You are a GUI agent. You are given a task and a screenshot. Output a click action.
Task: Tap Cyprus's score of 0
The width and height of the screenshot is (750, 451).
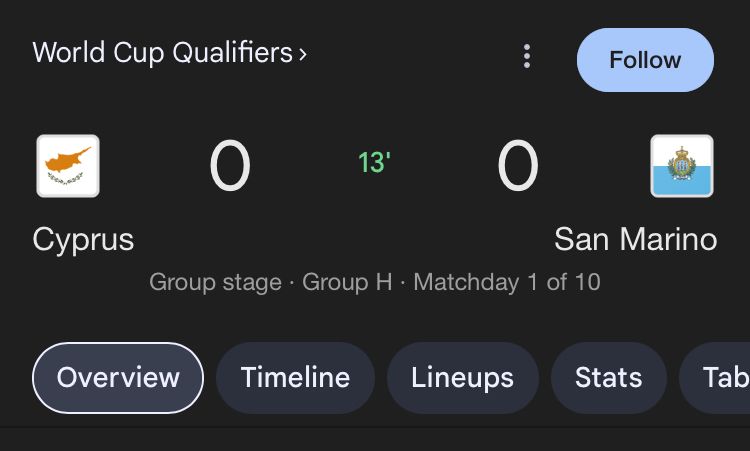[229, 166]
